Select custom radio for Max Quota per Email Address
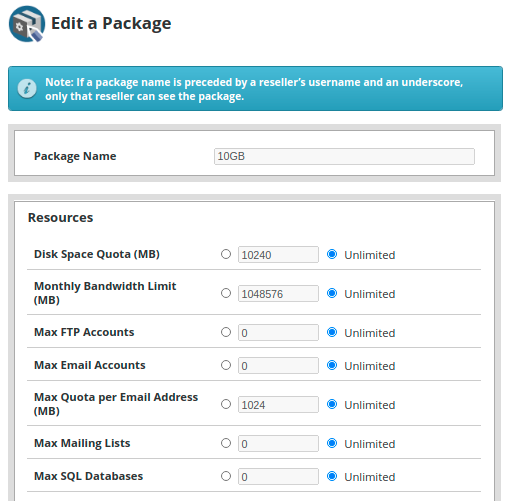Screen dimensions: 523x501 [x=226, y=404]
